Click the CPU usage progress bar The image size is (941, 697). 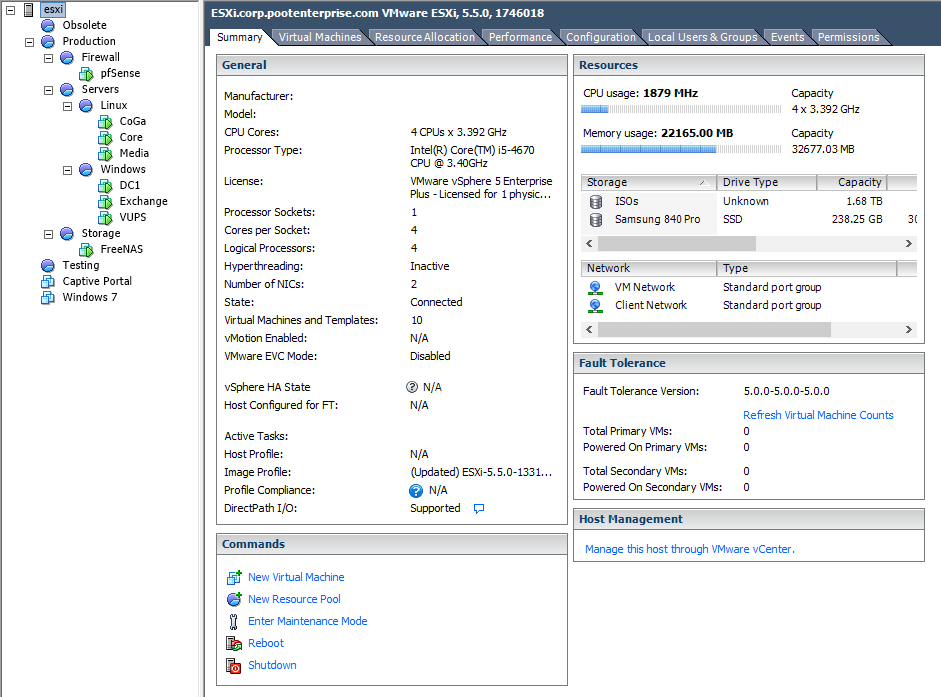681,109
